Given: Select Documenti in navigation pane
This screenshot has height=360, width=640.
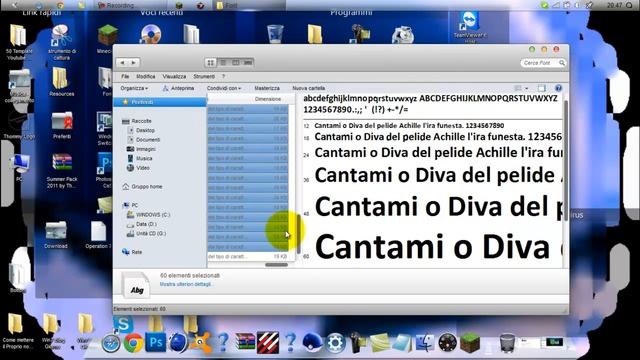Looking at the screenshot, I should coord(148,140).
